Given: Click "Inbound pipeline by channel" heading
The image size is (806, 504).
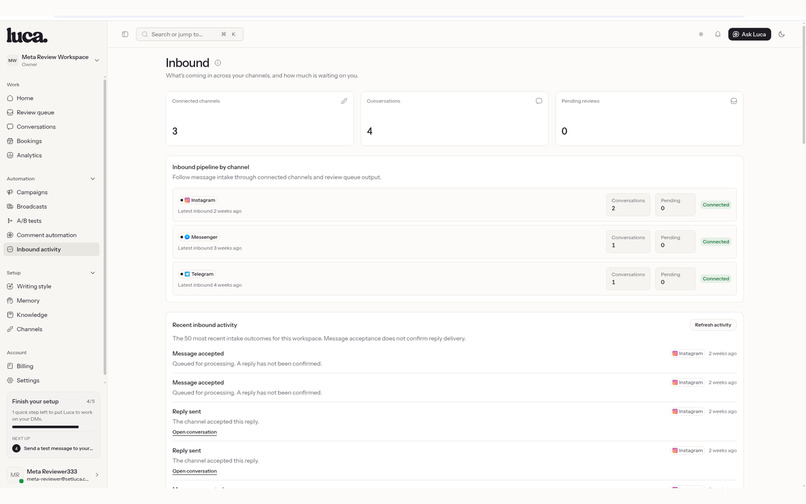Looking at the screenshot, I should [x=211, y=167].
